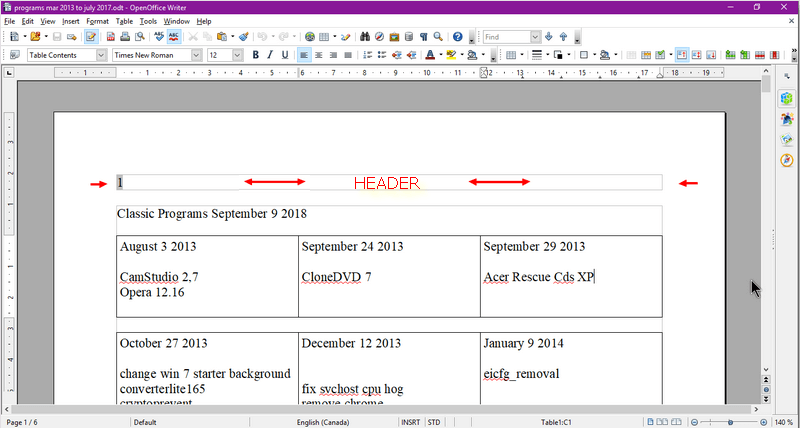
Task: Click INSRT insert mode status field
Action: coord(411,422)
